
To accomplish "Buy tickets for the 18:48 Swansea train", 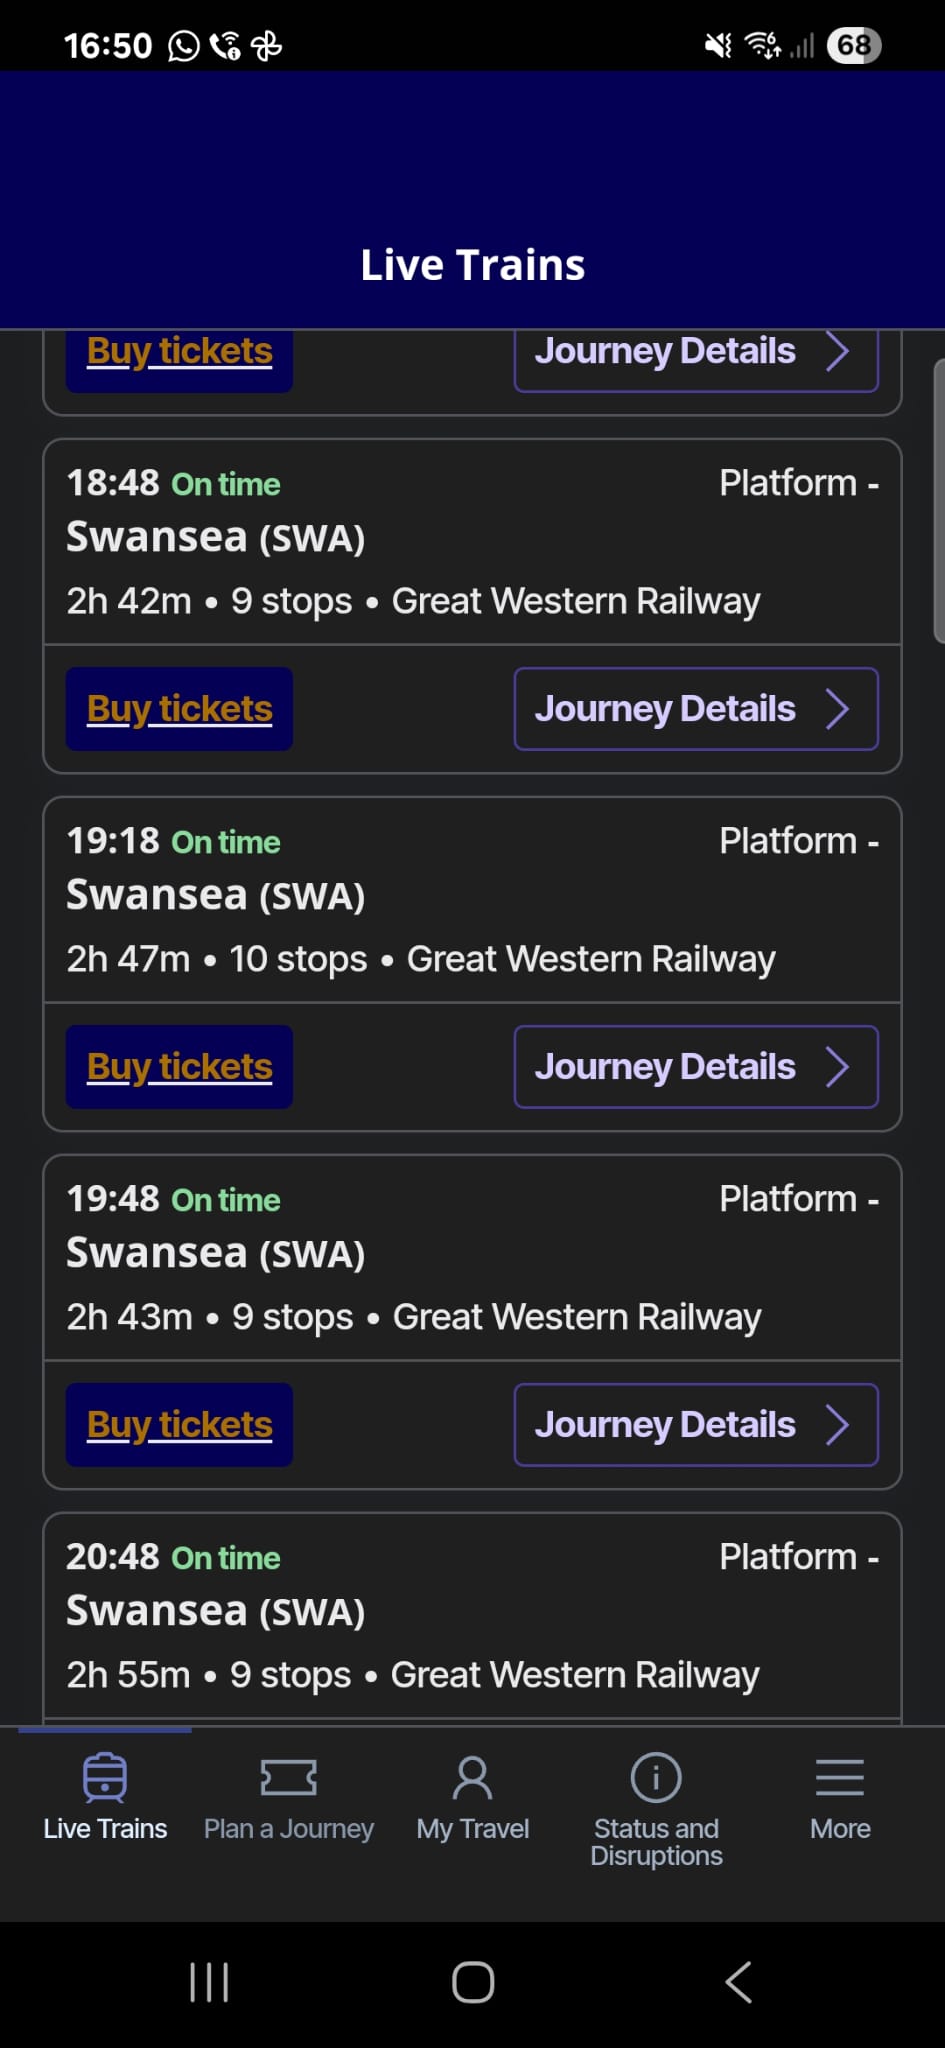I will pos(180,709).
